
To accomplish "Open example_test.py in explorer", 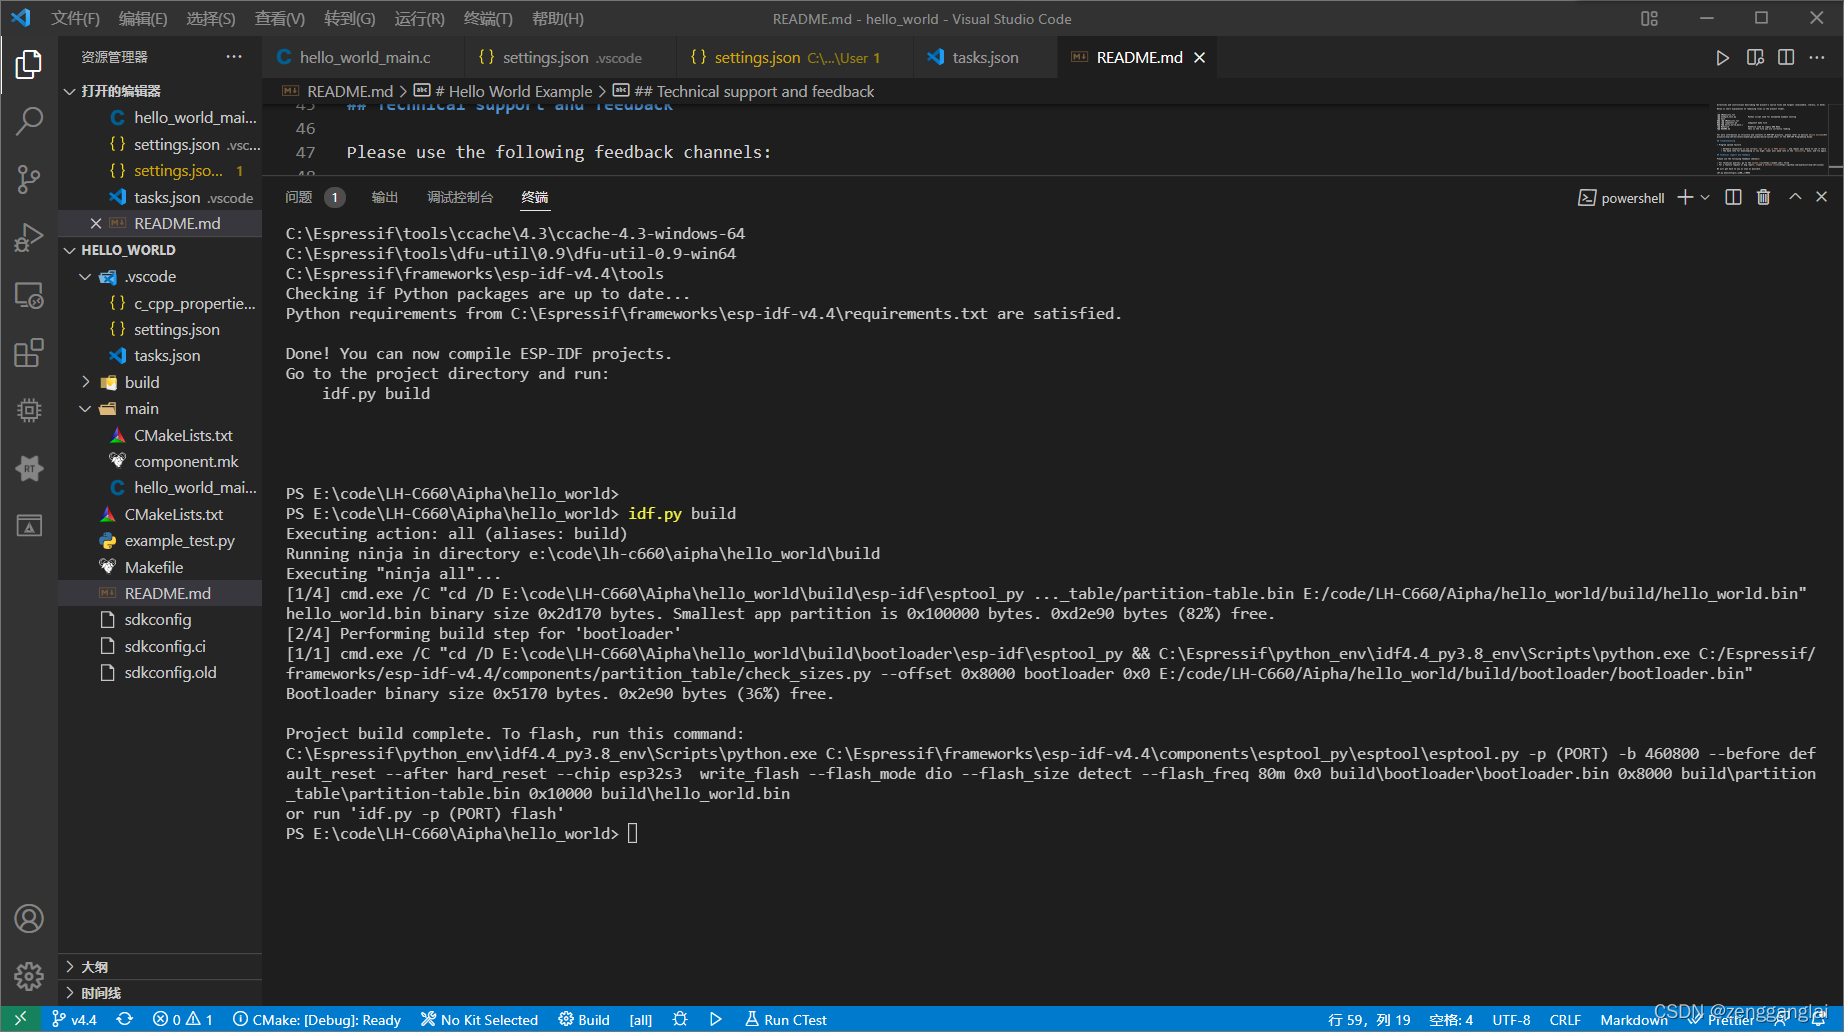I will (160, 540).
